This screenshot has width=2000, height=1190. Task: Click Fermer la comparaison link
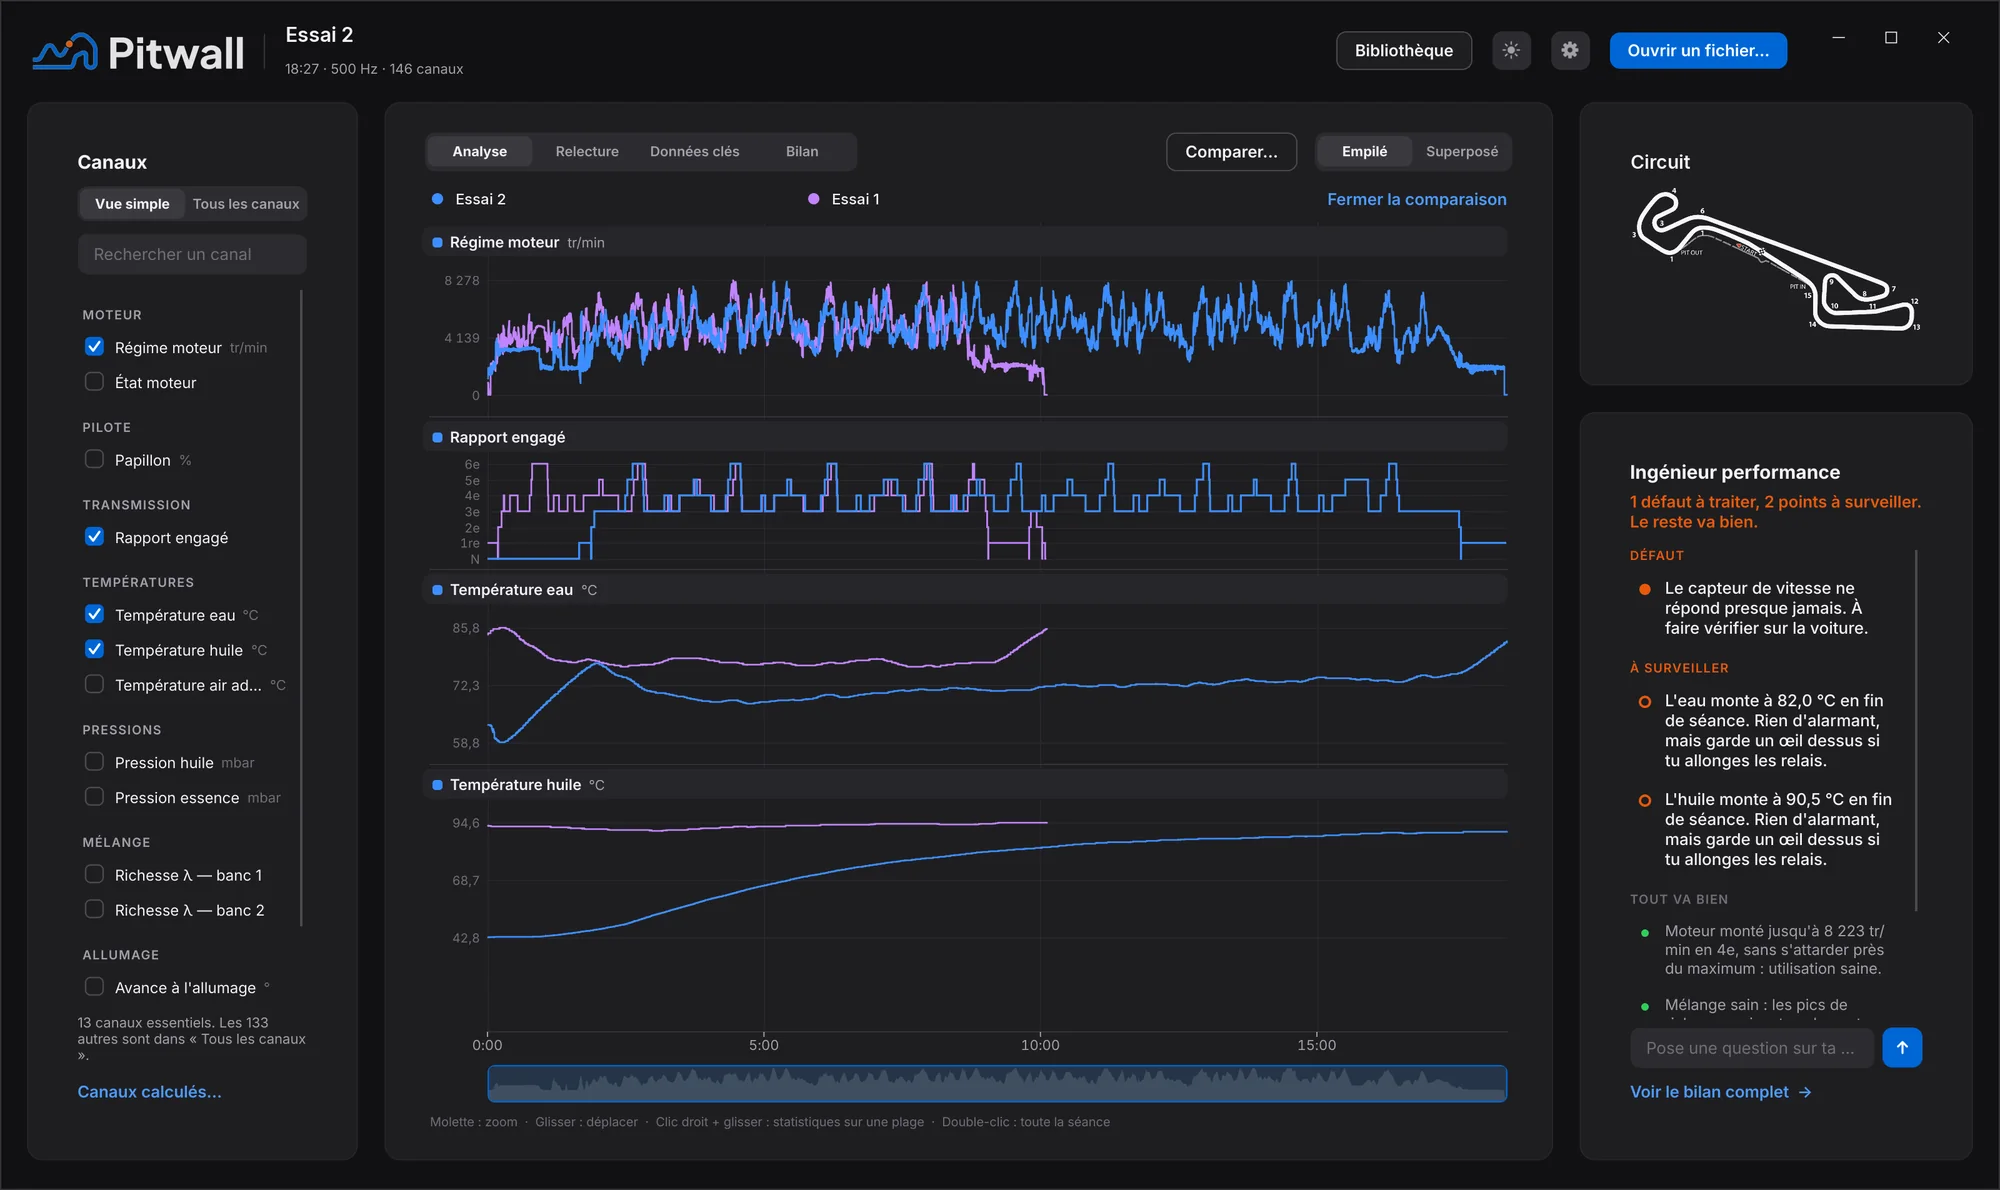pyautogui.click(x=1416, y=199)
